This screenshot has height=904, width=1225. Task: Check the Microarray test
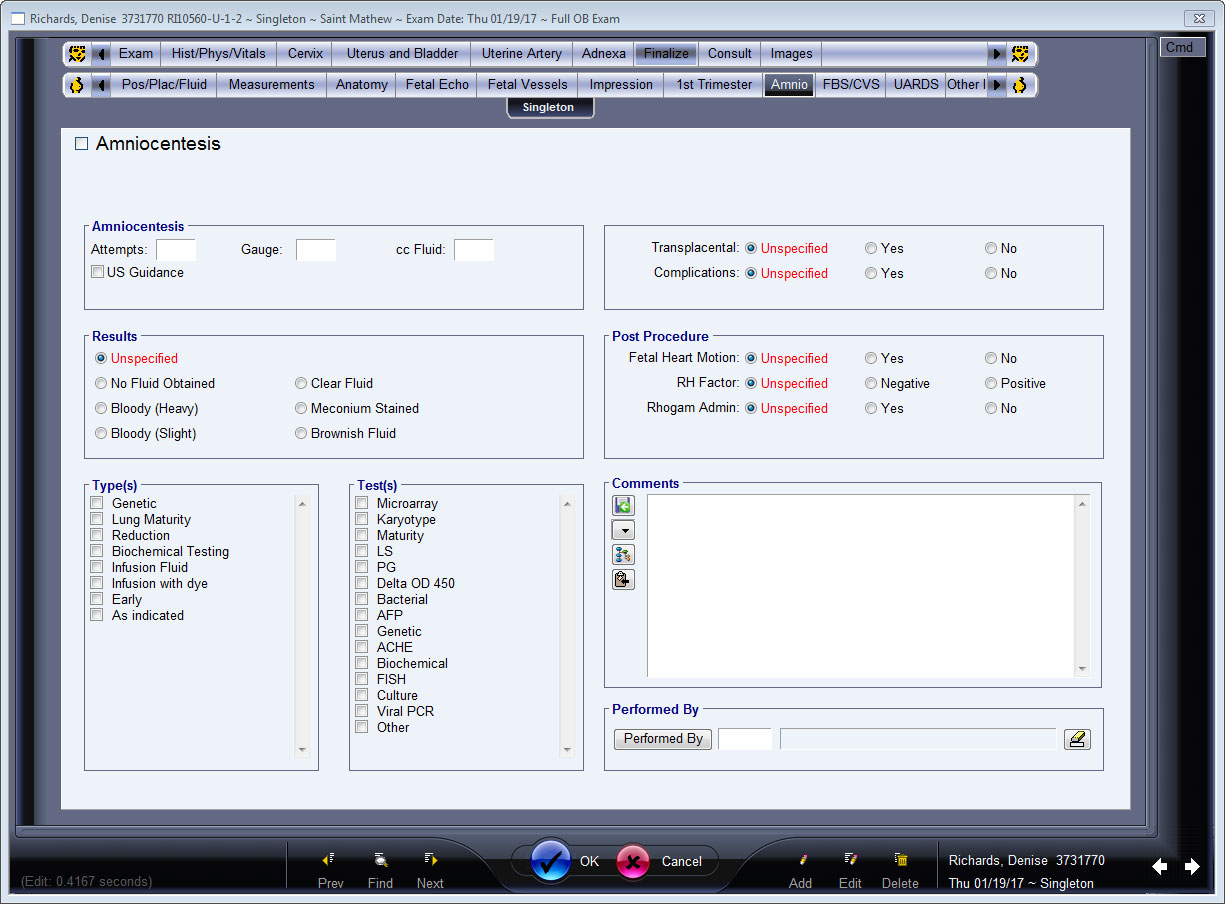[x=362, y=503]
